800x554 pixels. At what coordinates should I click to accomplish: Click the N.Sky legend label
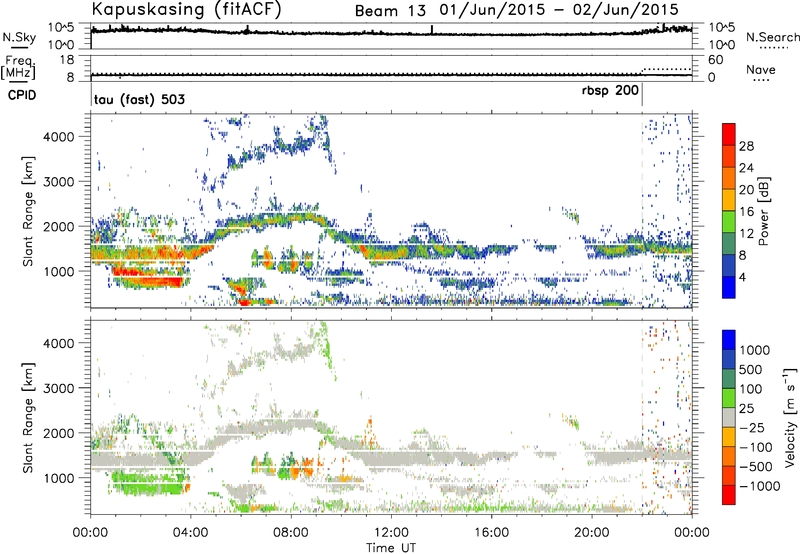19,37
